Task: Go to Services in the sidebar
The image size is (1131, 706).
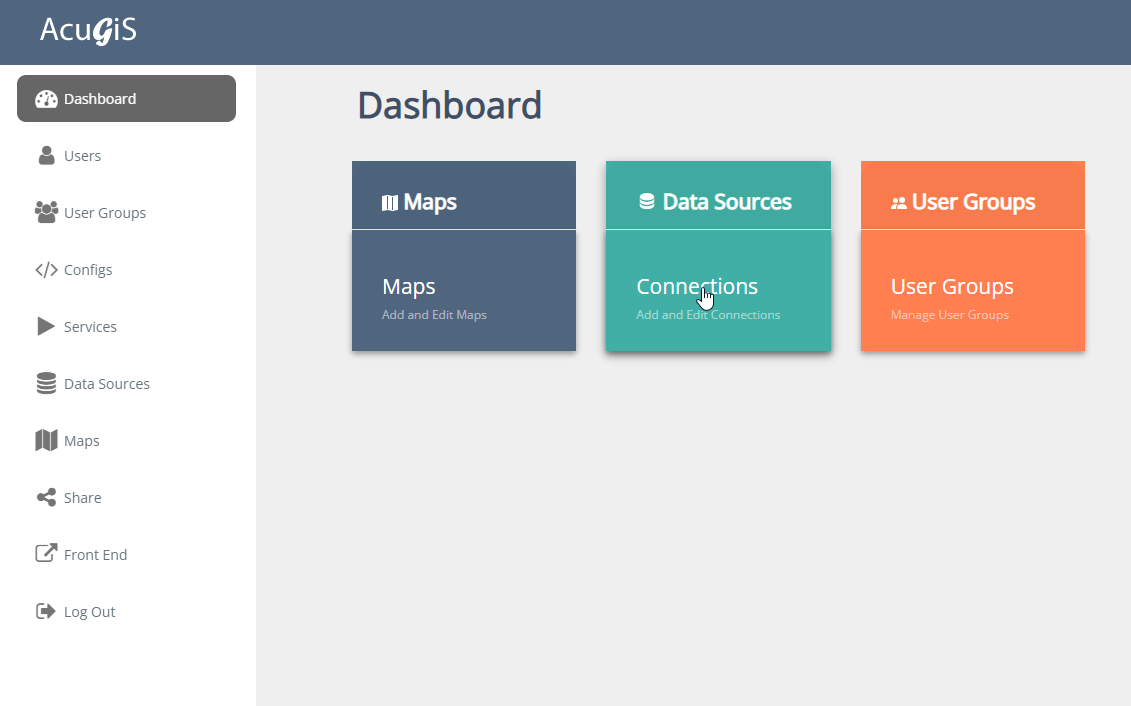Action: (90, 327)
